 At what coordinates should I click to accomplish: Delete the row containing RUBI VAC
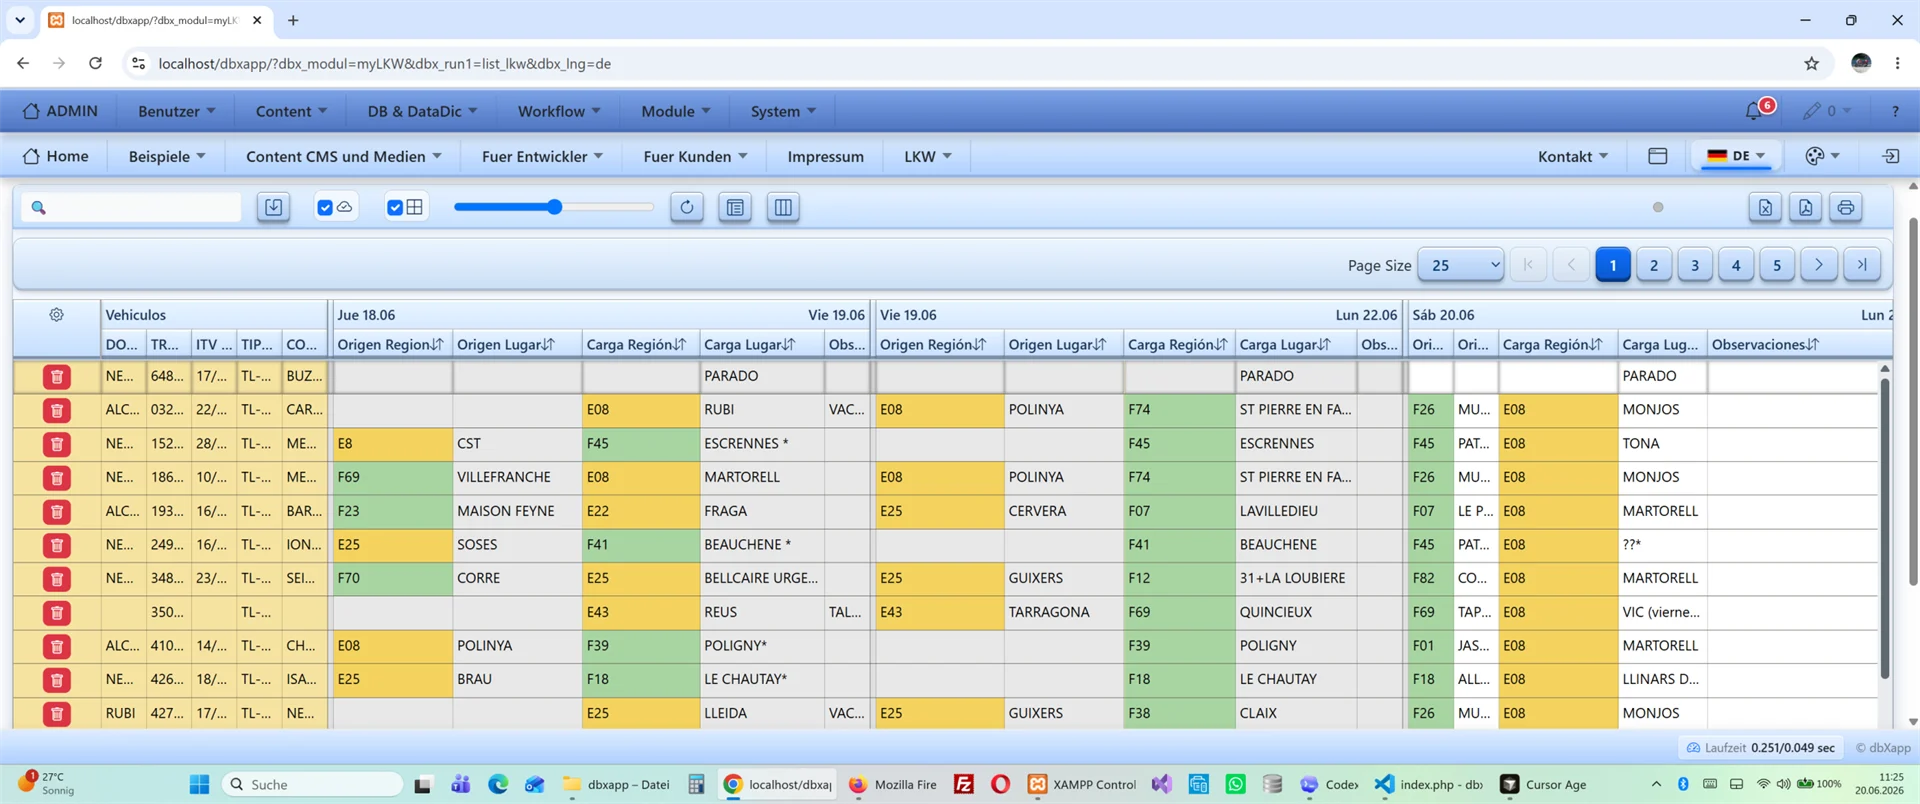(57, 410)
